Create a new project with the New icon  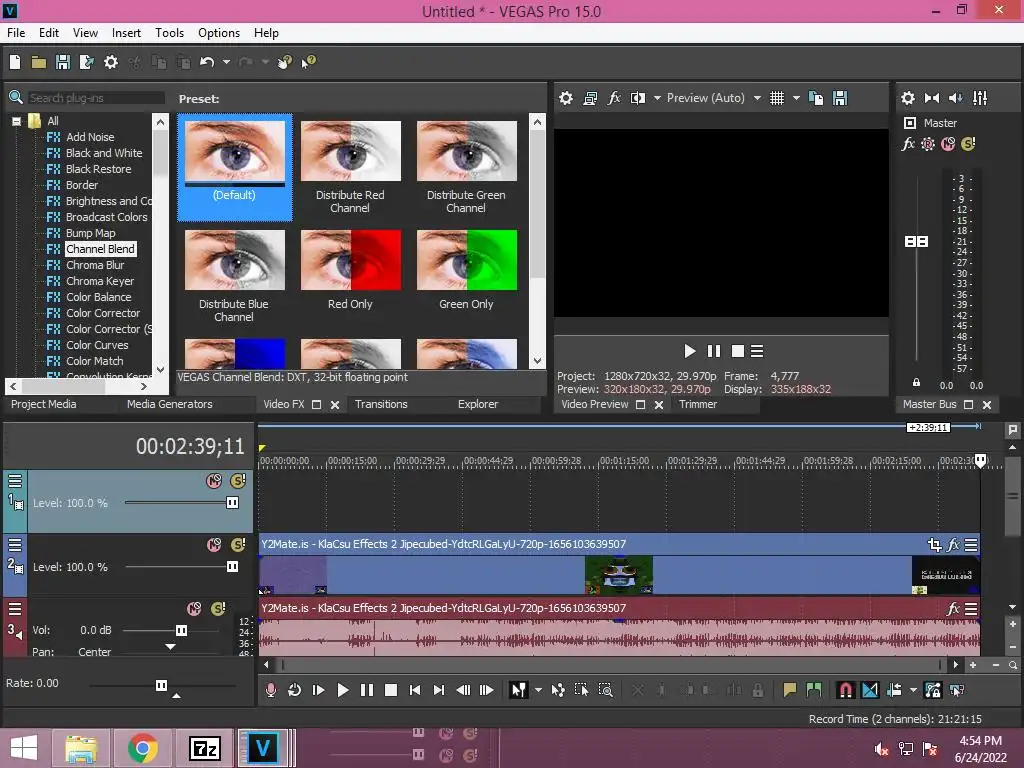[15, 62]
